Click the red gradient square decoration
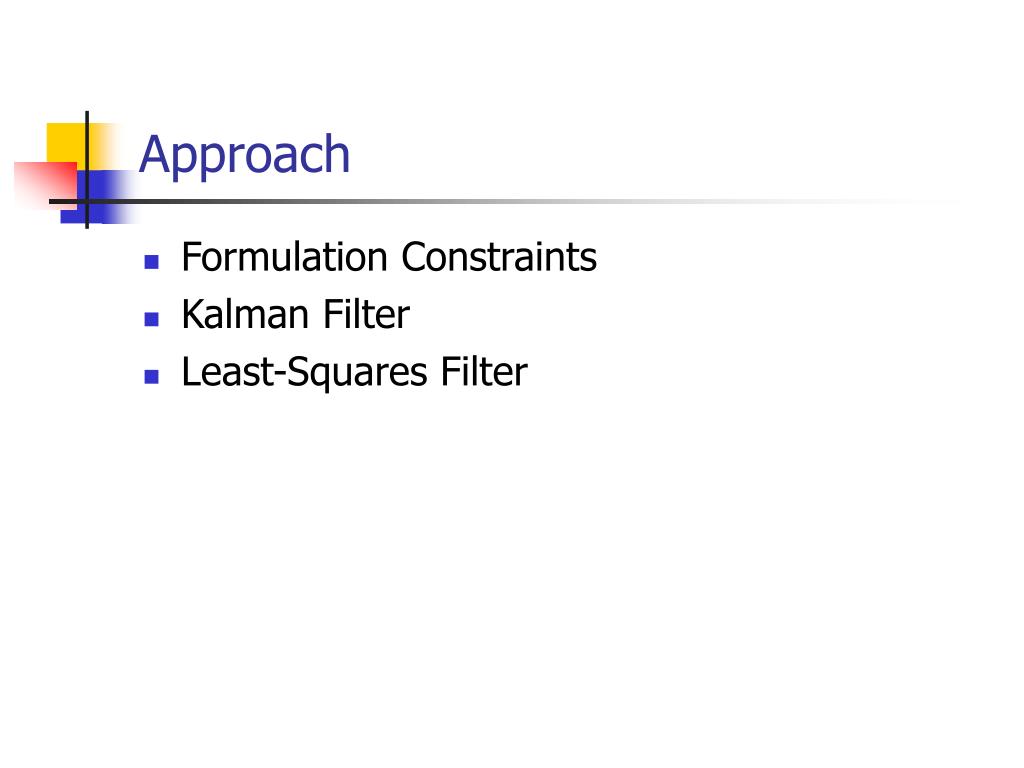The height and width of the screenshot is (768, 1024). click(44, 185)
